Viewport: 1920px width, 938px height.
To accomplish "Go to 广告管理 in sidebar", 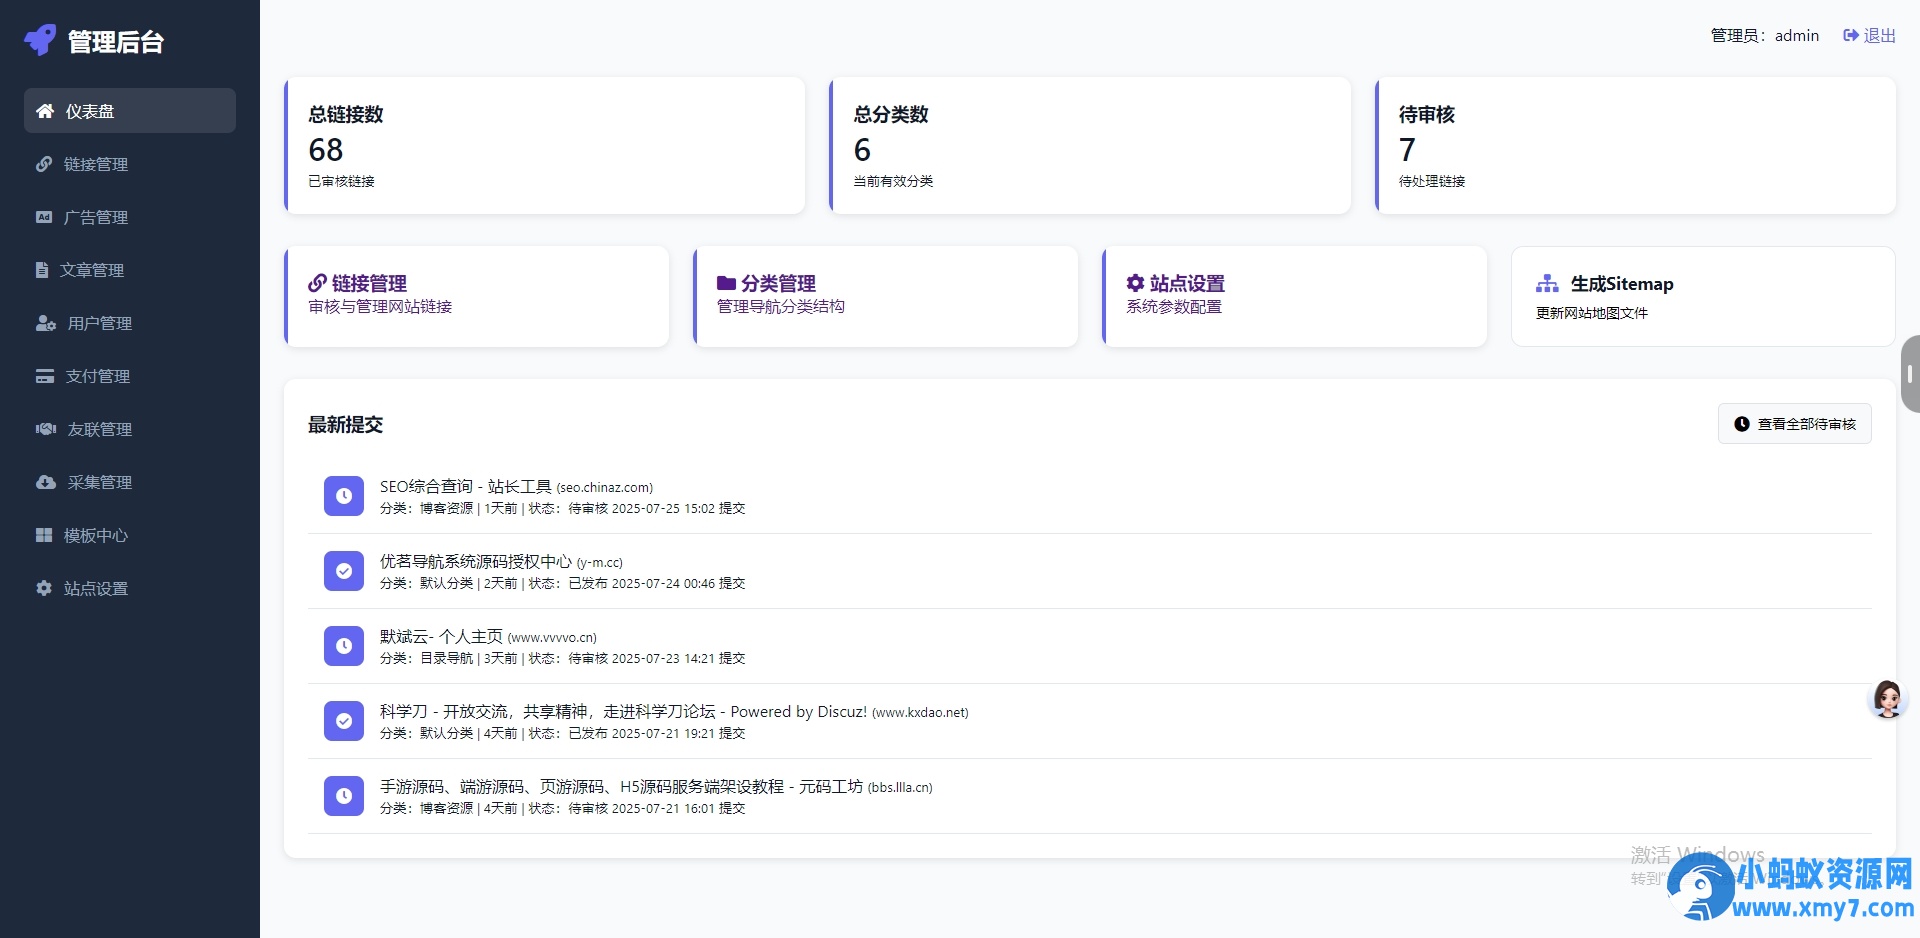I will 130,217.
